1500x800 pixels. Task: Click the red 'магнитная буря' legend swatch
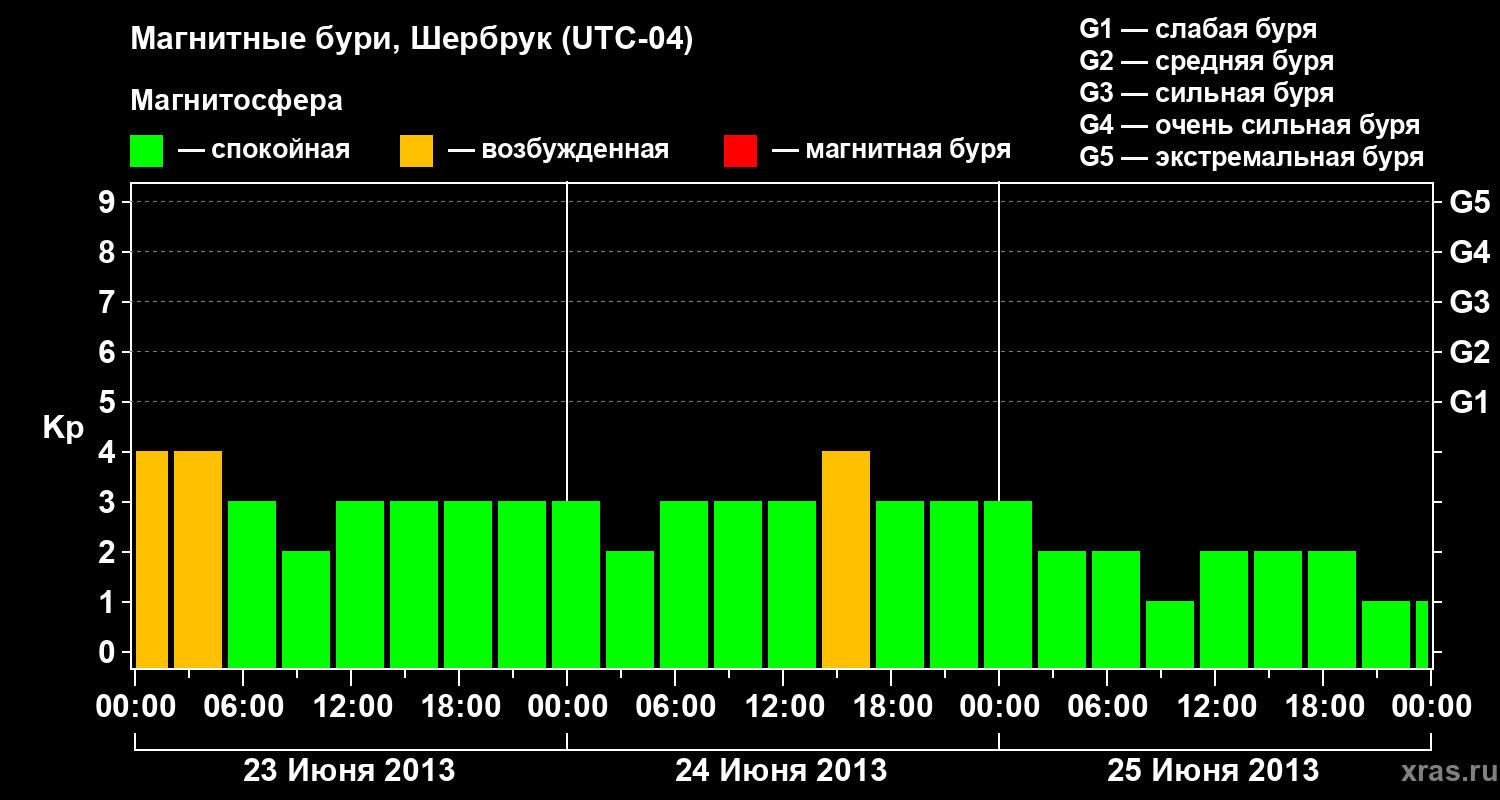(x=741, y=151)
